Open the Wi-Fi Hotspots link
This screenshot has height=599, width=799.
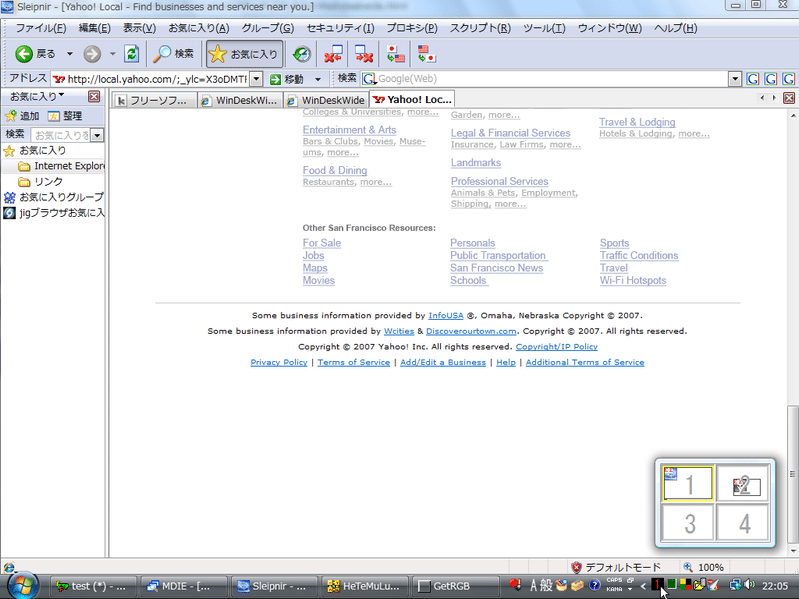633,281
